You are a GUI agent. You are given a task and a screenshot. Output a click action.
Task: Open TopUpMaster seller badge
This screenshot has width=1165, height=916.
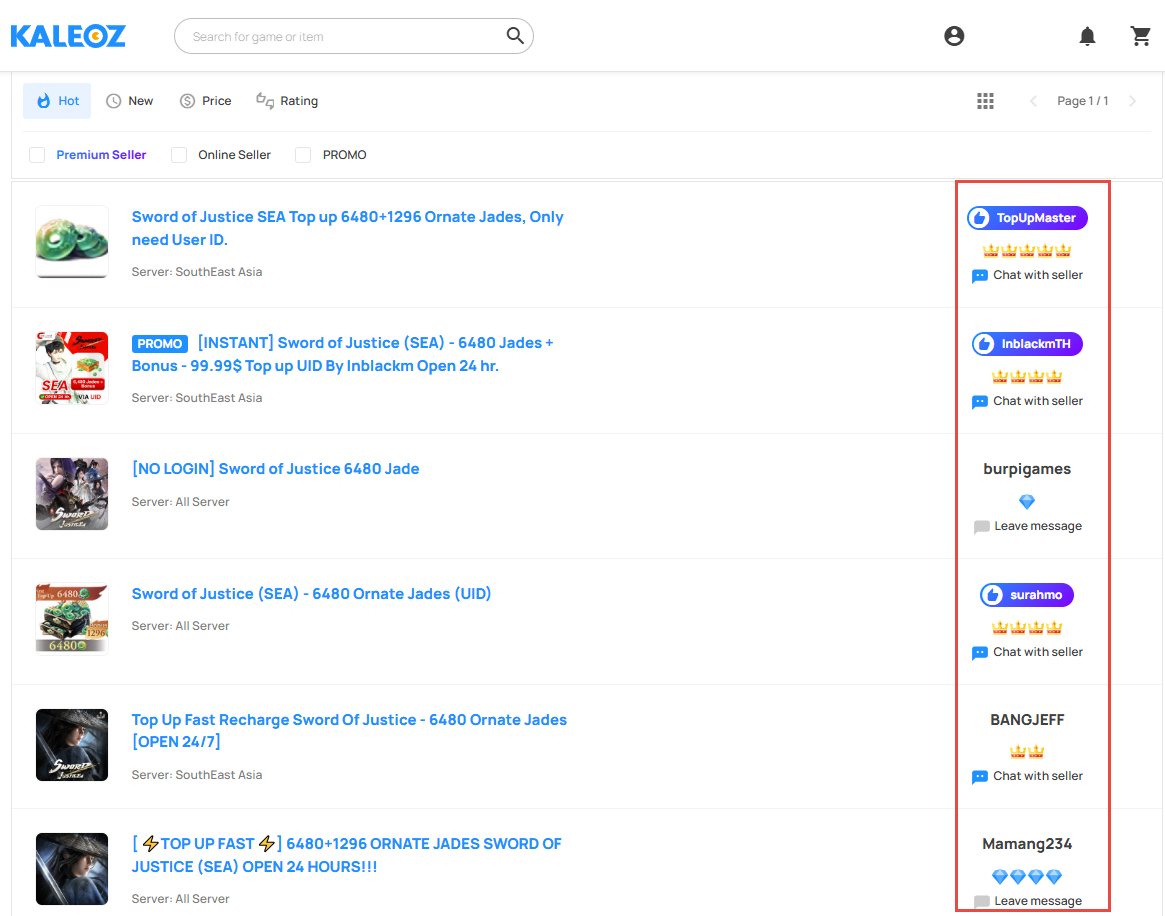coord(1027,218)
